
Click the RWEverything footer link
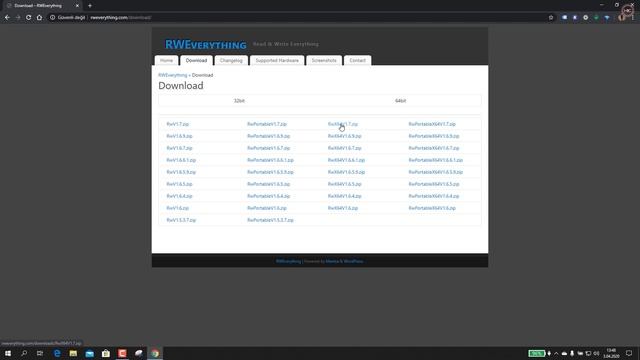pos(288,261)
